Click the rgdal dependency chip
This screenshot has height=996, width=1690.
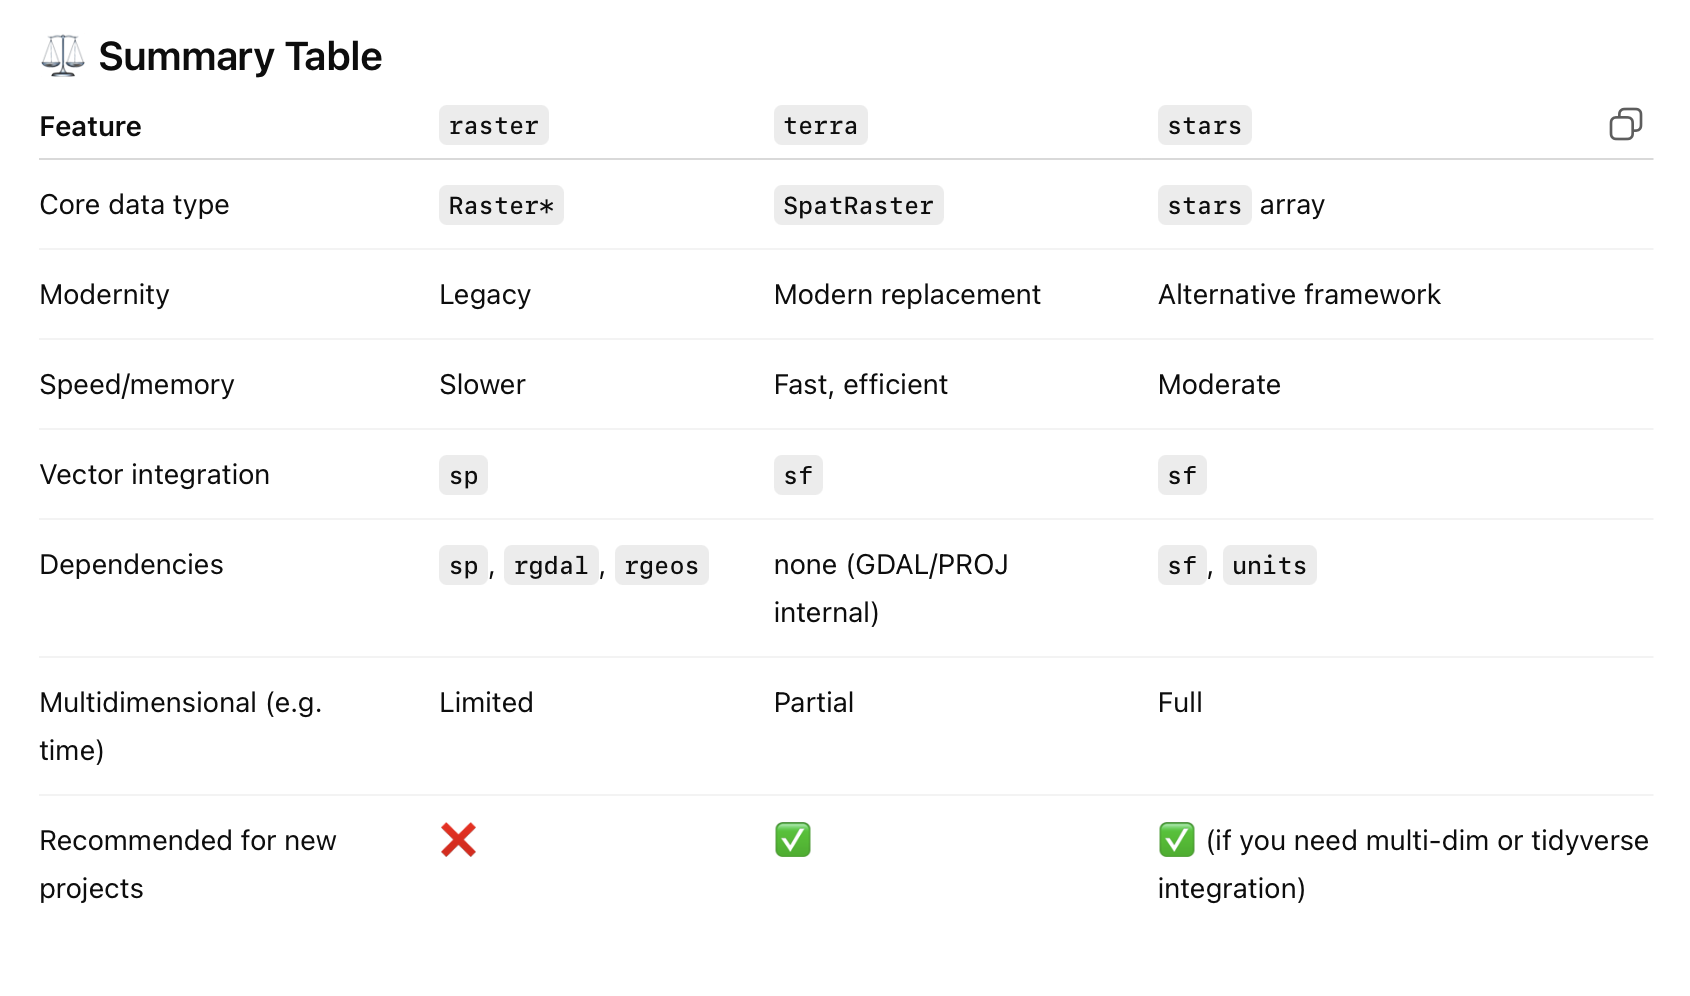(x=551, y=566)
